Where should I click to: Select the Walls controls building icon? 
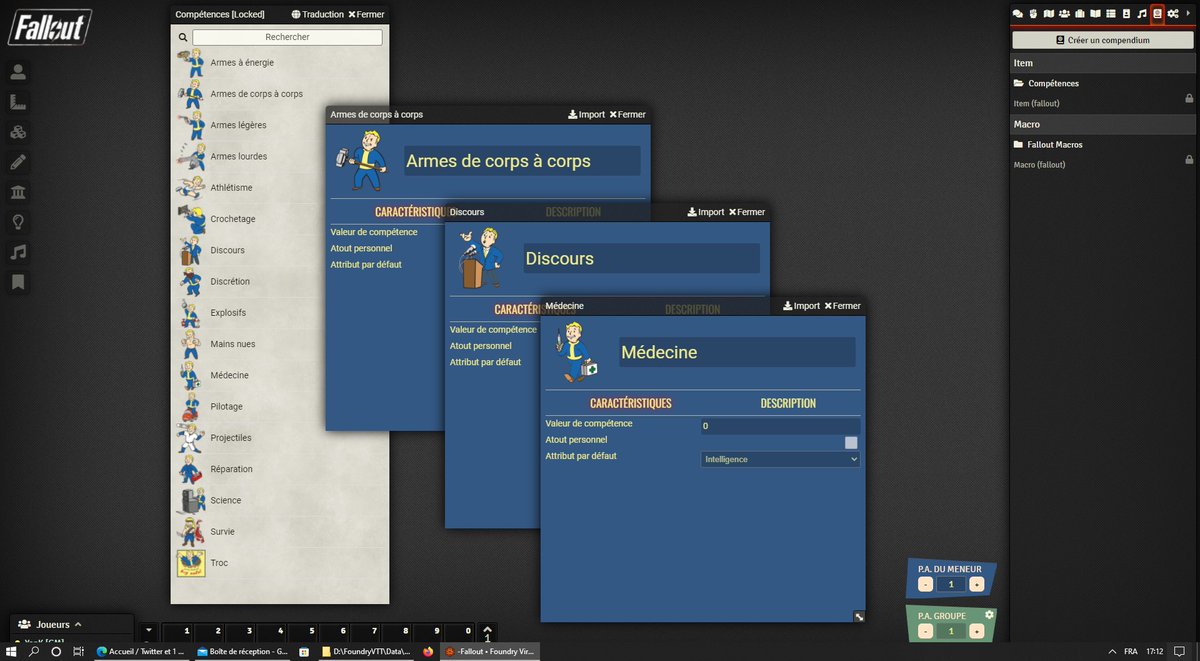pos(18,192)
